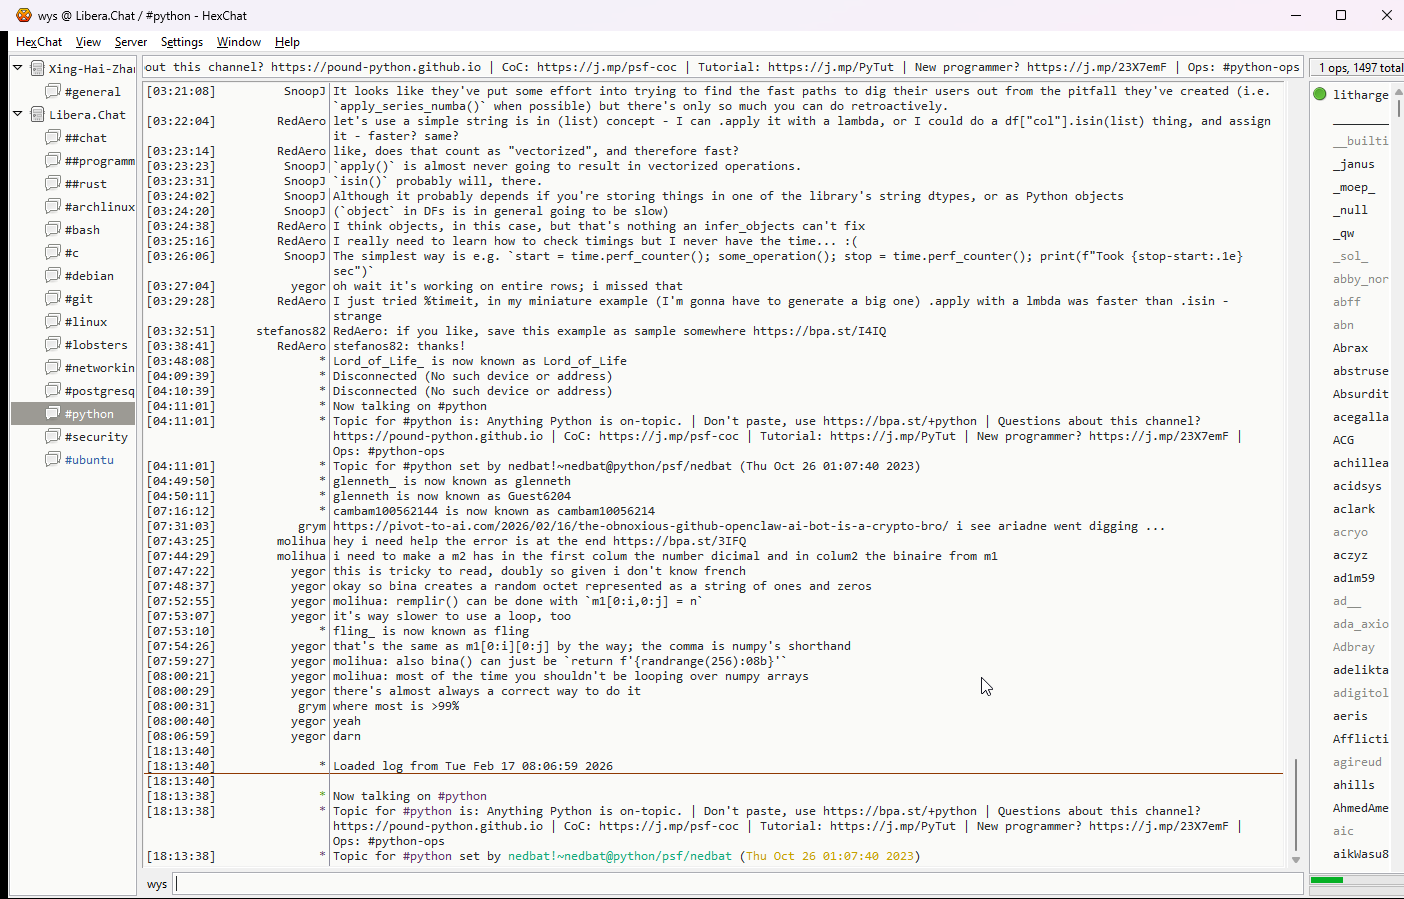Viewport: 1404px width, 899px height.
Task: Select user _moep_ in the user list
Action: pyautogui.click(x=1353, y=187)
